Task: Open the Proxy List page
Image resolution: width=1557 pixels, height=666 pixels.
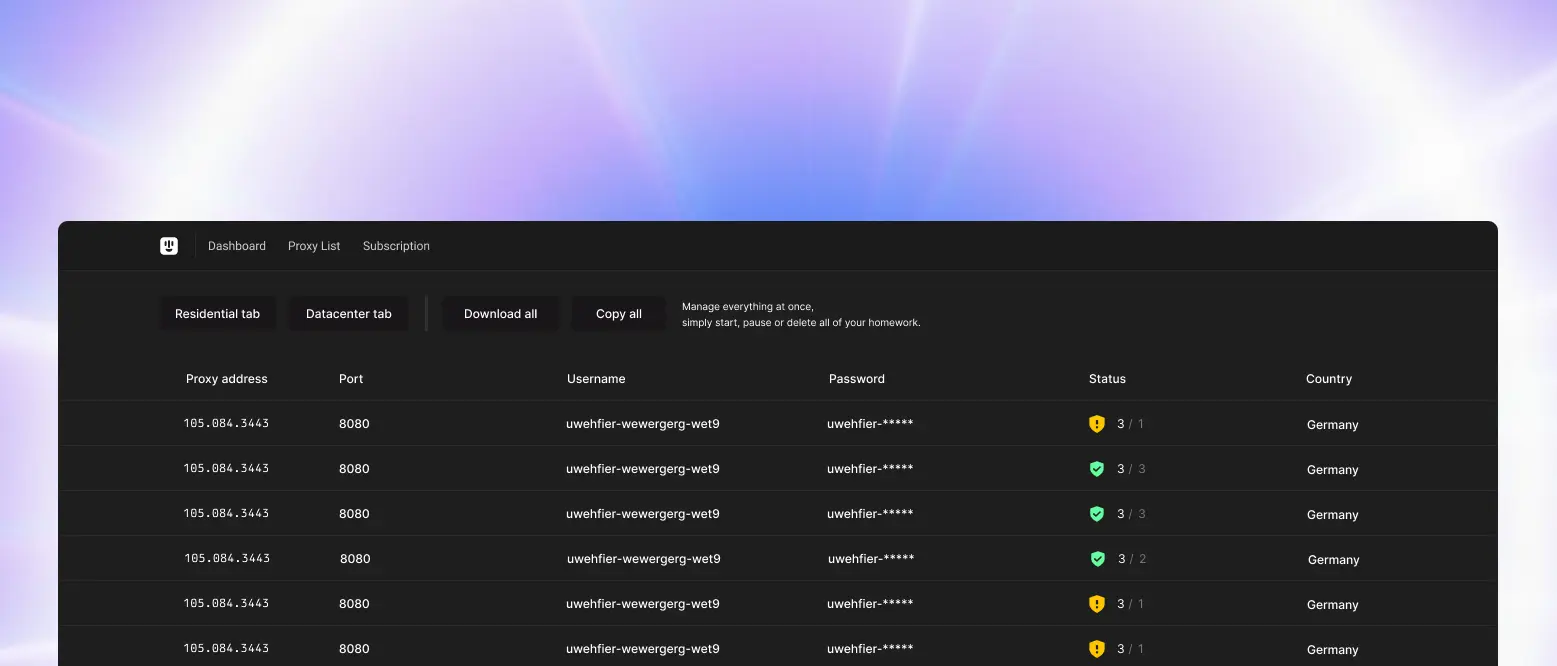Action: point(314,245)
